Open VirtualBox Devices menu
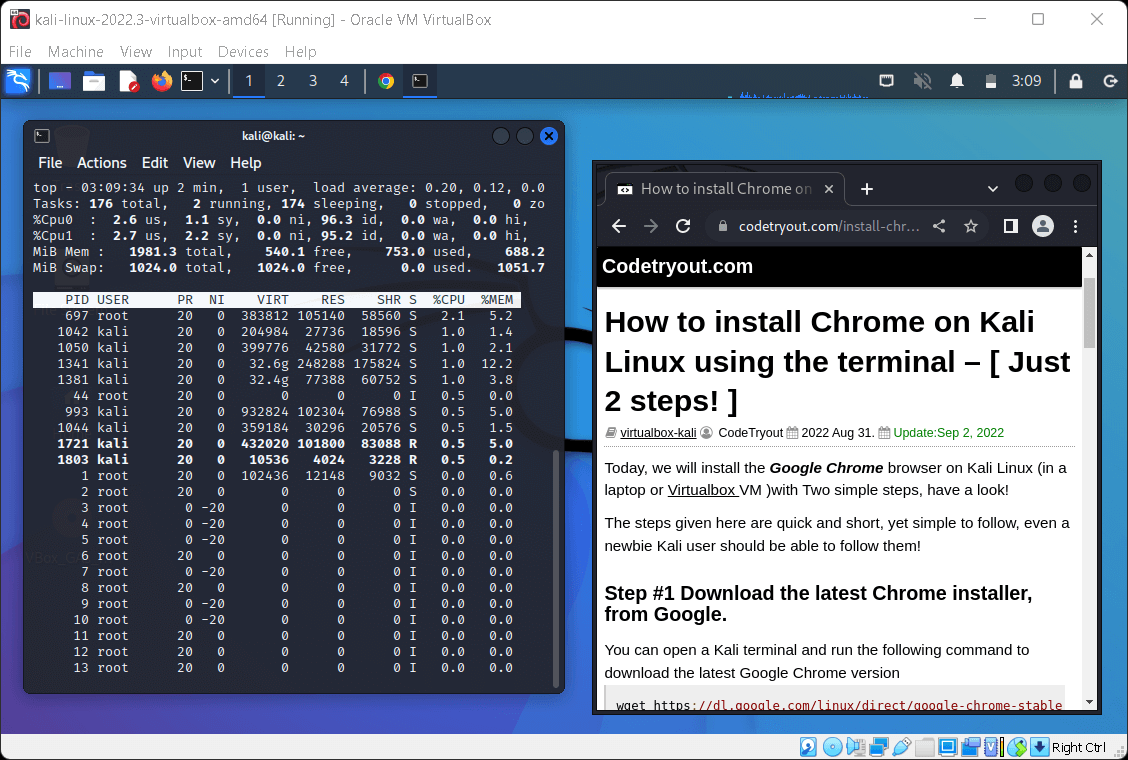This screenshot has width=1128, height=760. pyautogui.click(x=243, y=52)
